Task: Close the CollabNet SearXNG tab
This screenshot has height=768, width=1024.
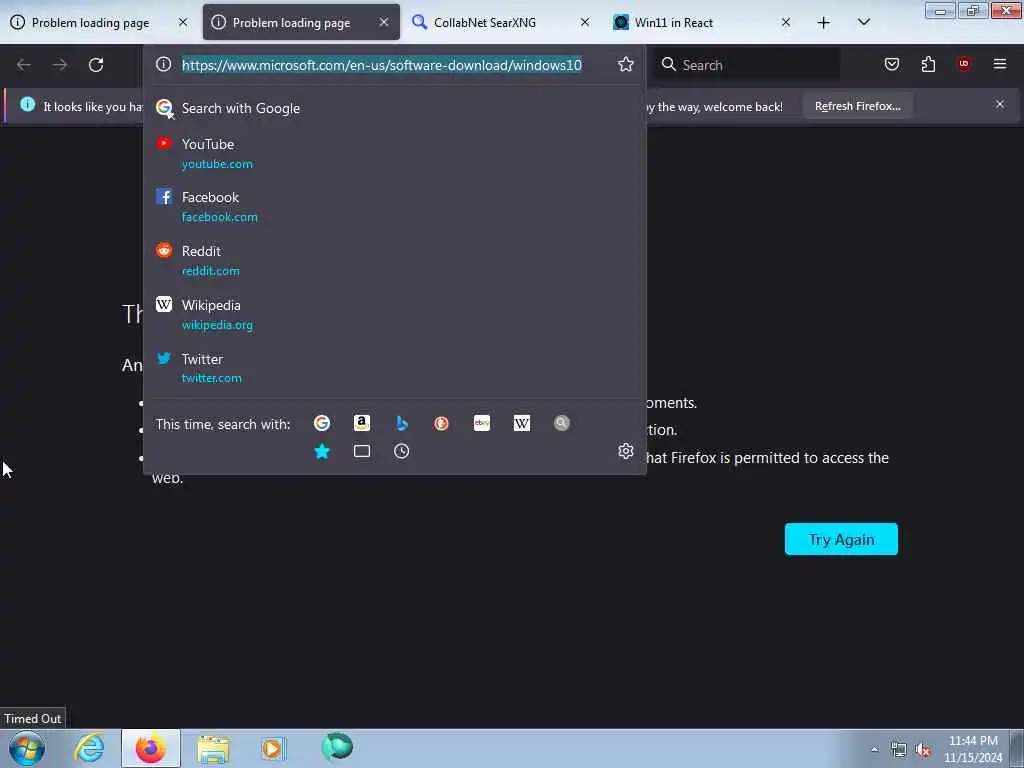Action: [x=585, y=22]
